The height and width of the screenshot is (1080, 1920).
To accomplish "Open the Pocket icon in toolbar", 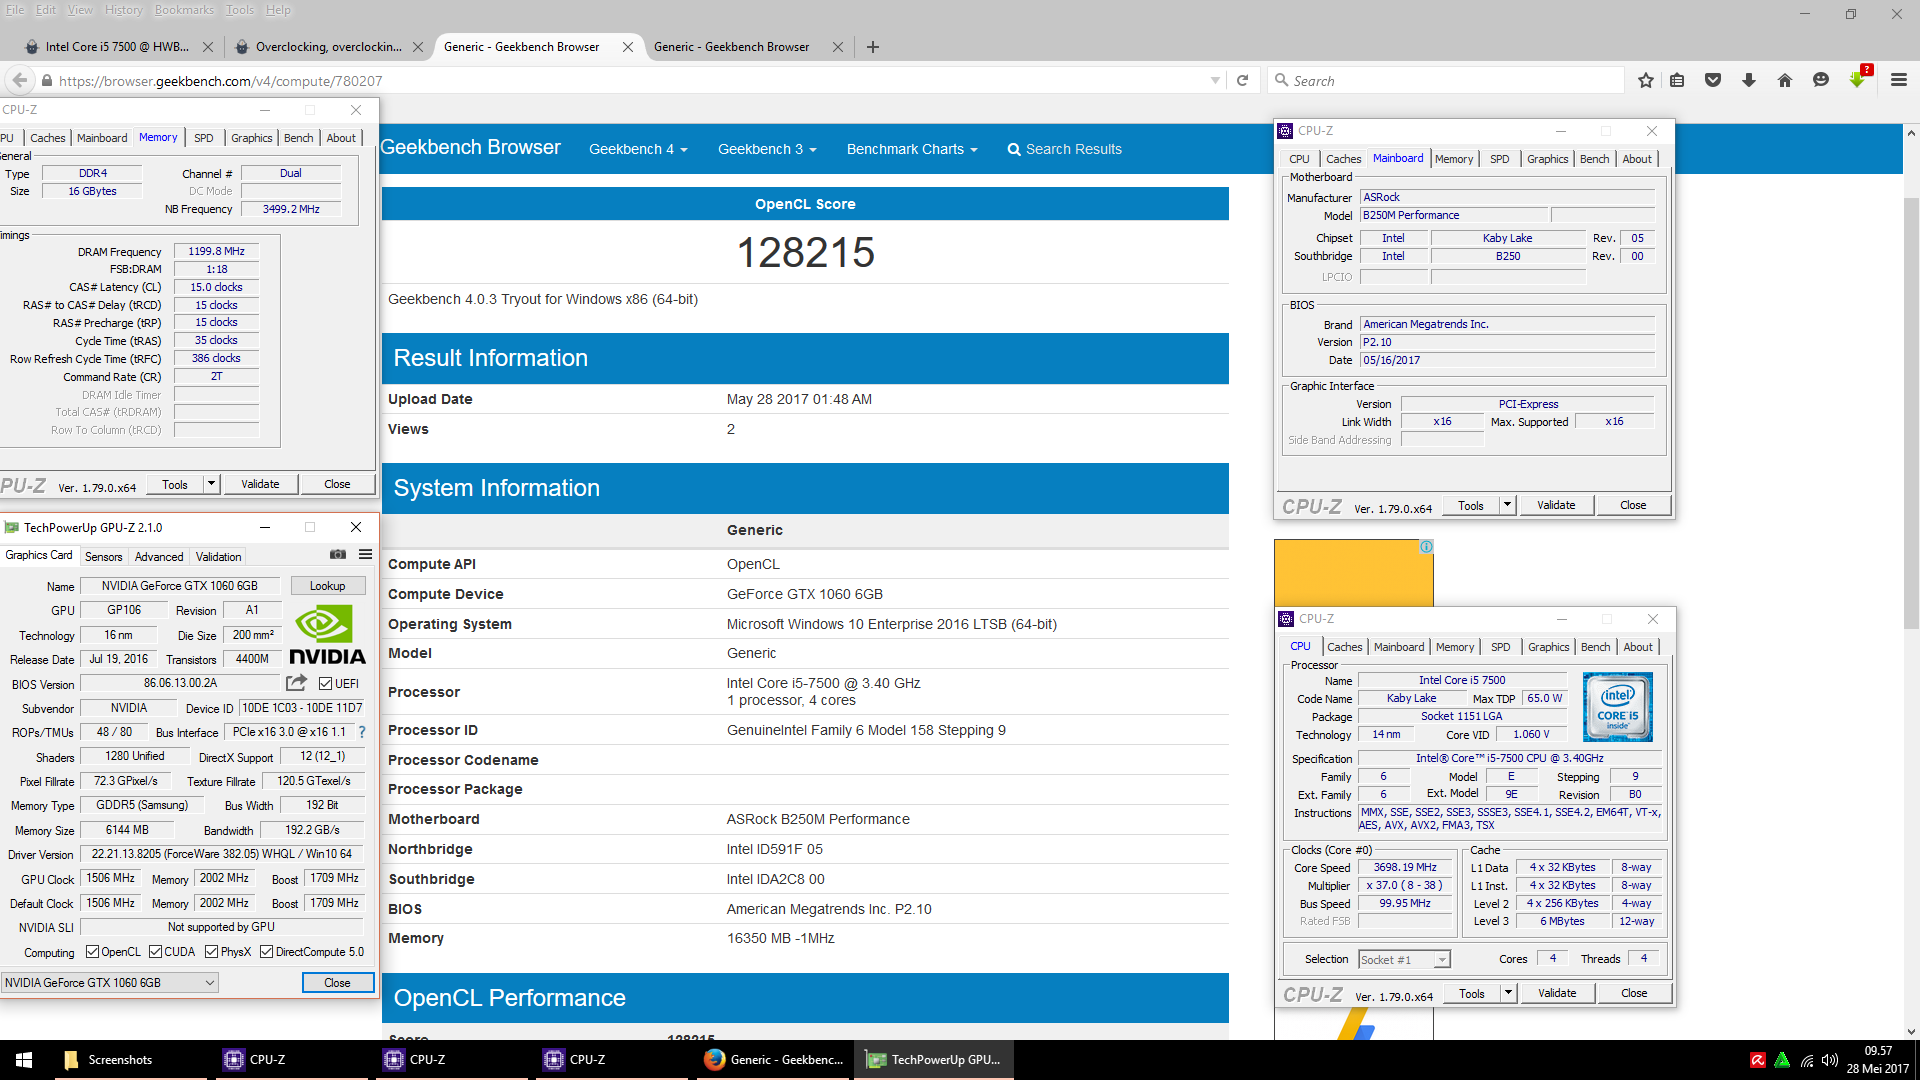I will pyautogui.click(x=1713, y=81).
